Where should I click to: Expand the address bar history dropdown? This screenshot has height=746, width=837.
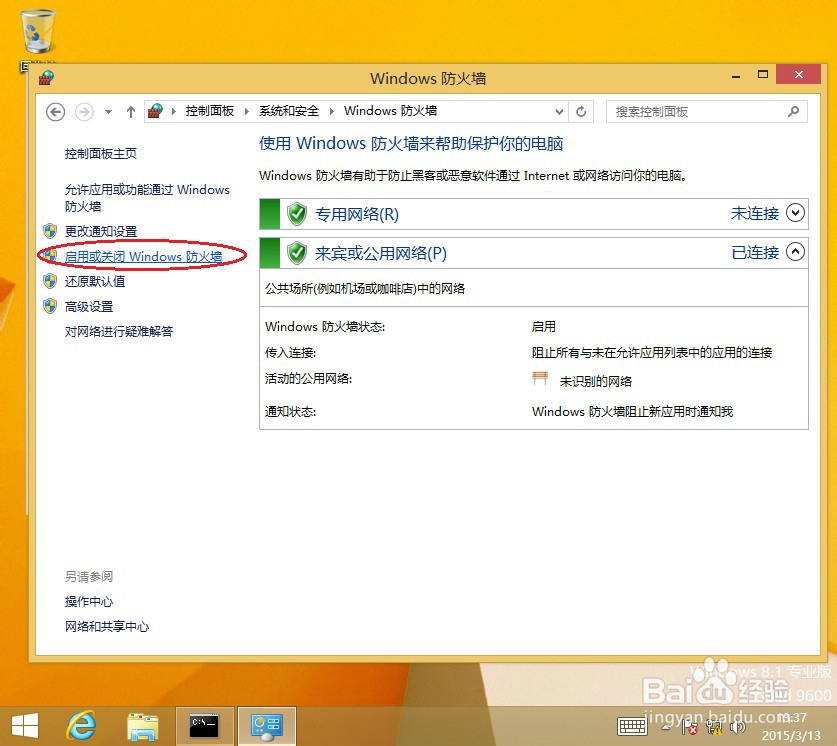[559, 112]
